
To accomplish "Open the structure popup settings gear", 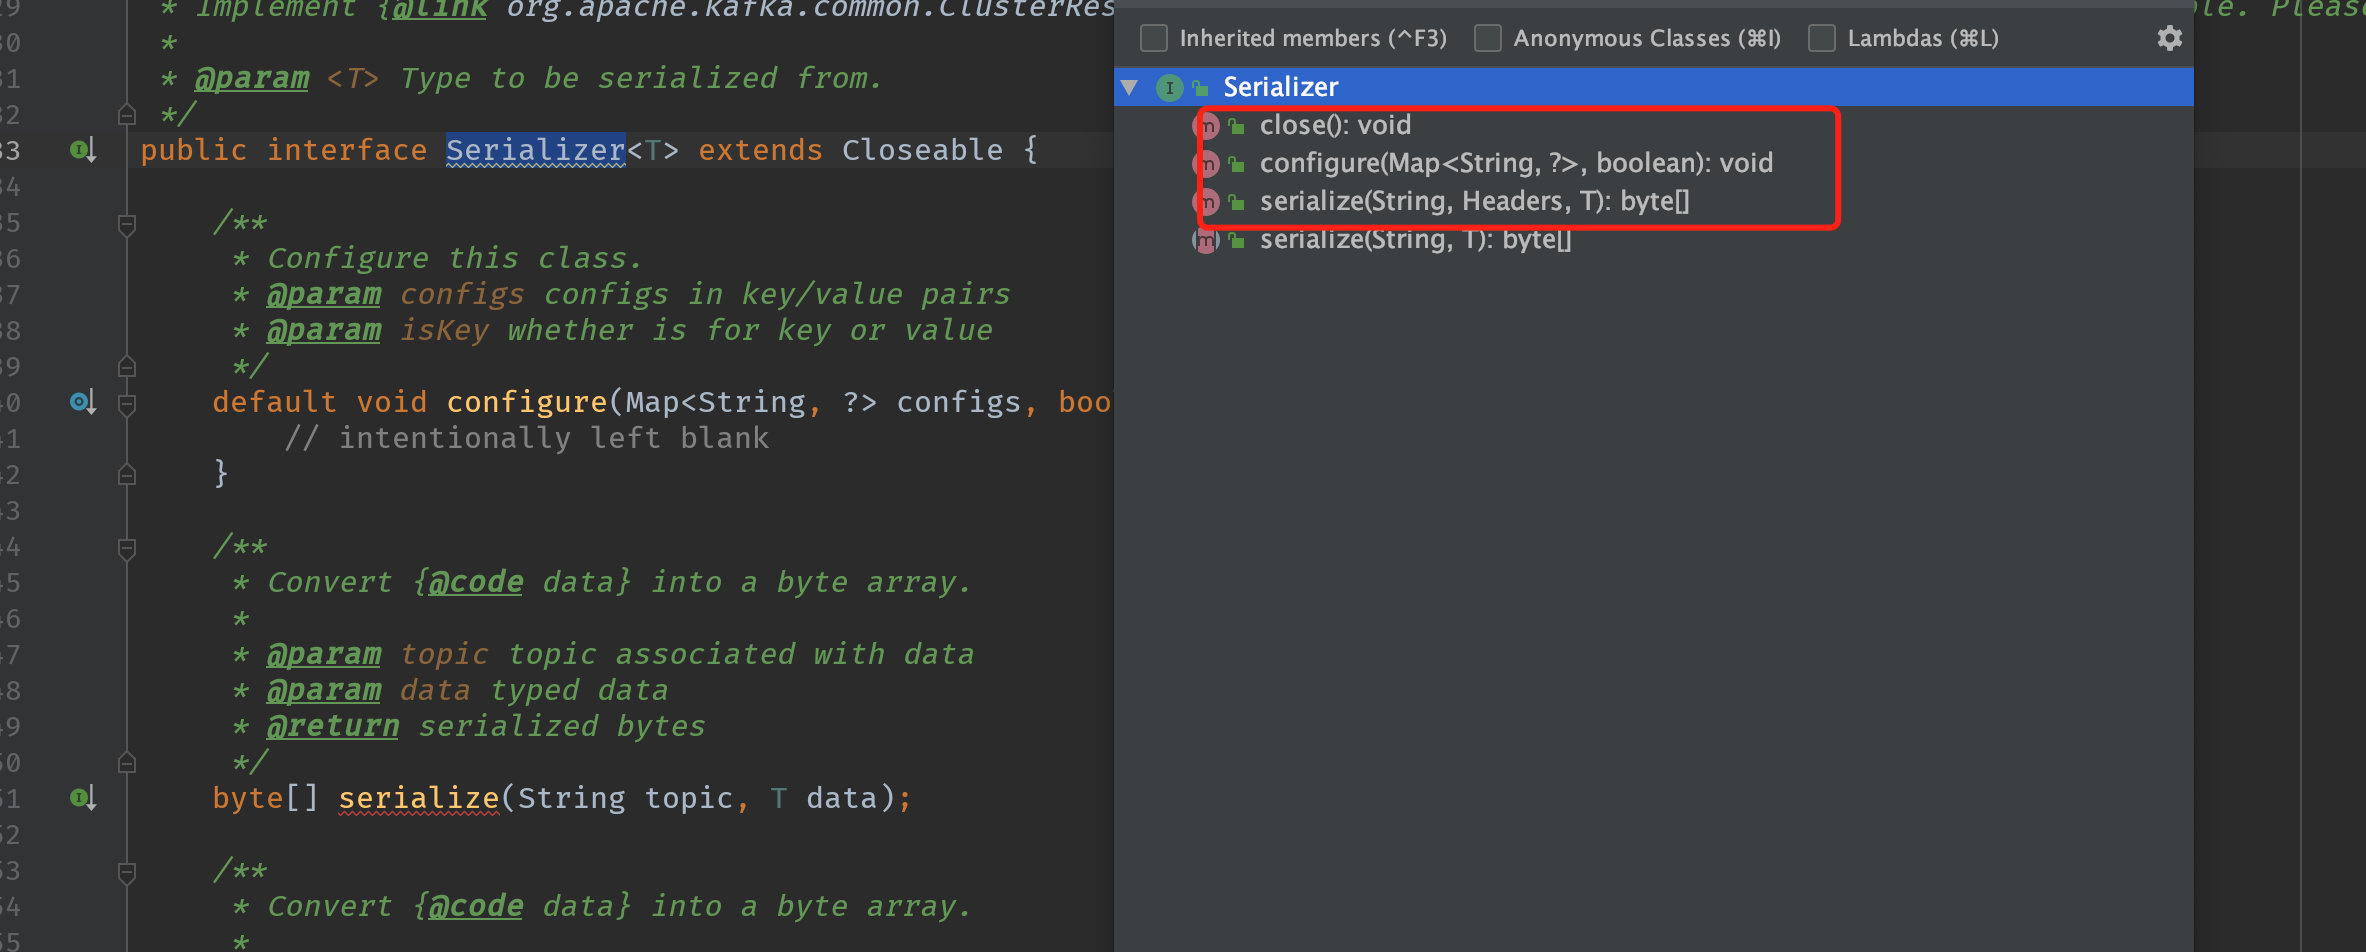I will tap(2169, 38).
